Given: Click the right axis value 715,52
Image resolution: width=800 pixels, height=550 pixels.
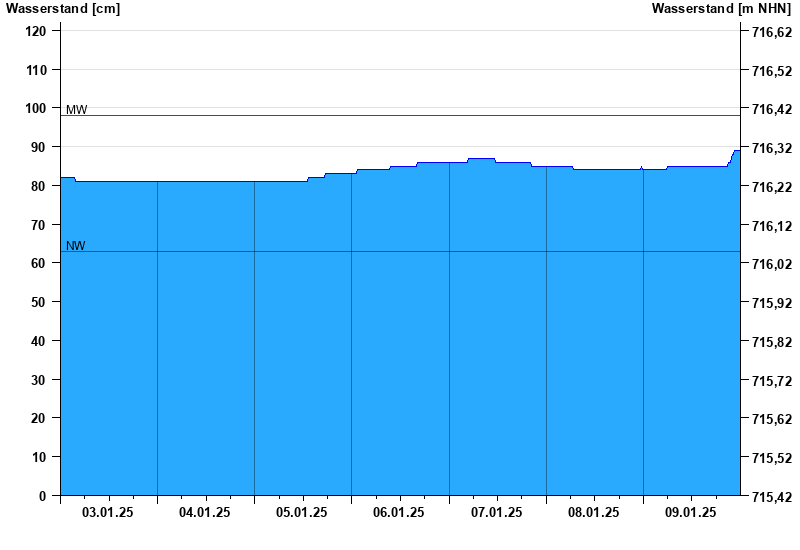Looking at the screenshot, I should pyautogui.click(x=772, y=458).
